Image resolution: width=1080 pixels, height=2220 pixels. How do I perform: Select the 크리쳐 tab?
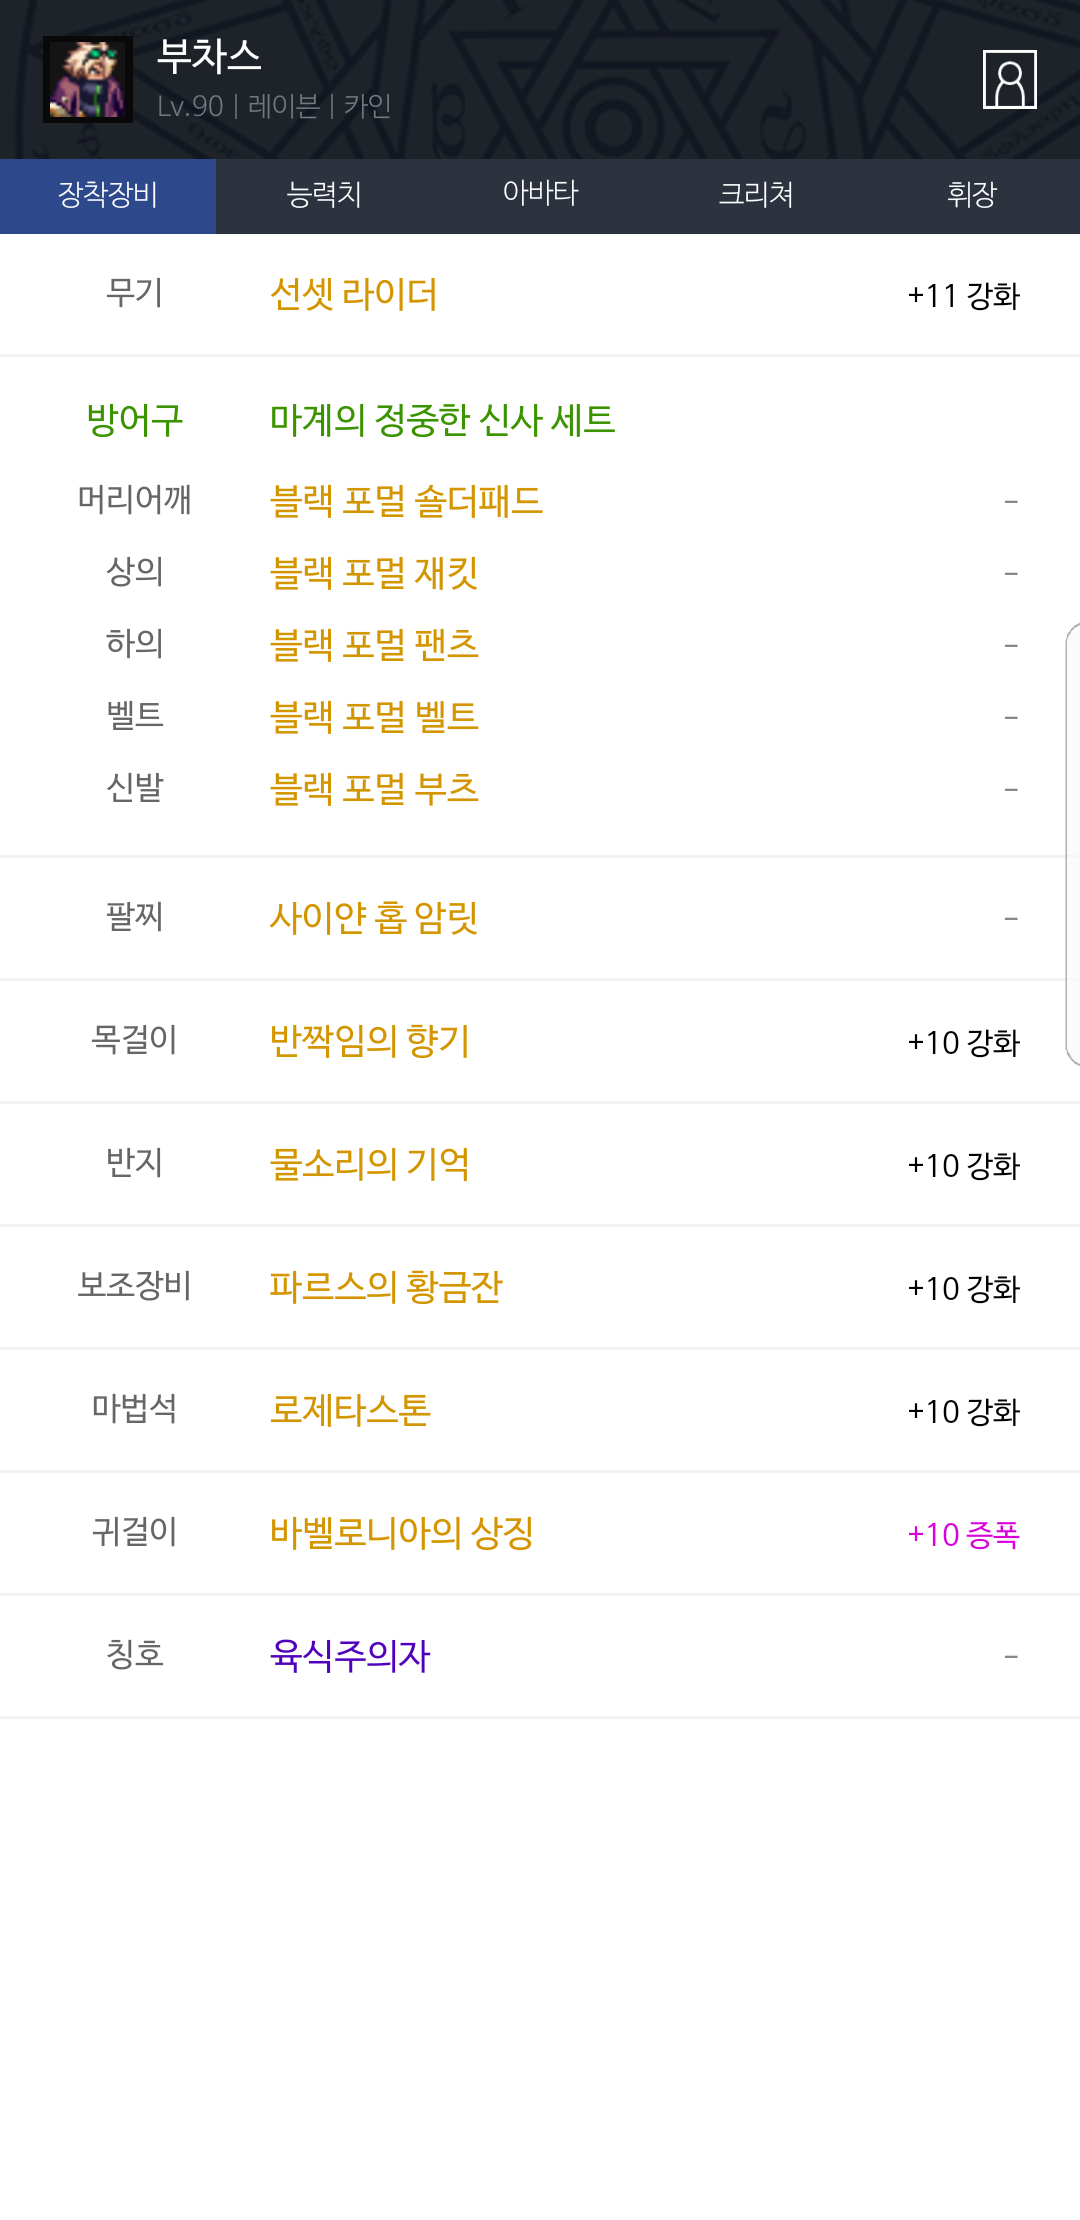[x=756, y=195]
